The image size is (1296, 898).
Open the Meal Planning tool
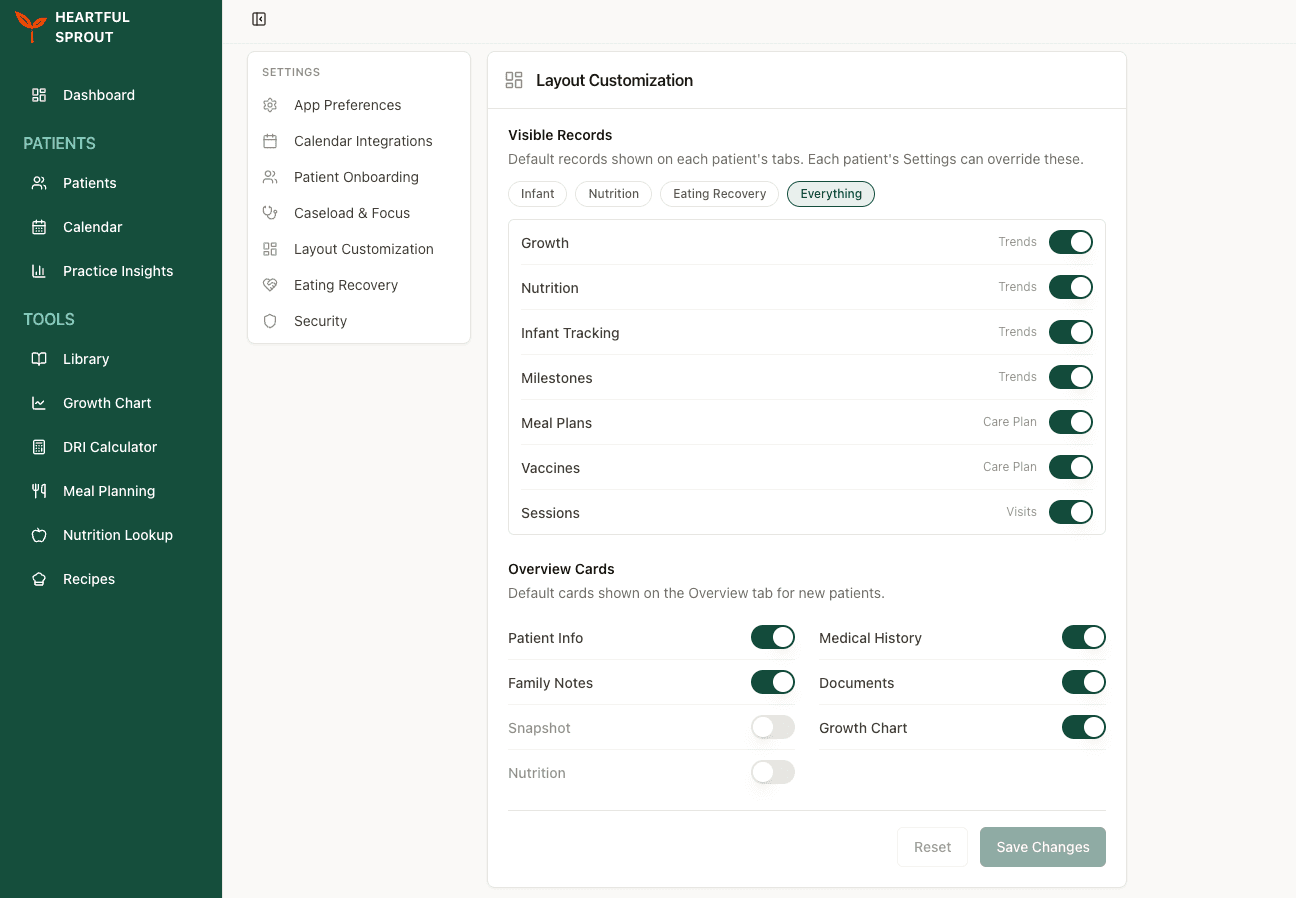[x=111, y=491]
